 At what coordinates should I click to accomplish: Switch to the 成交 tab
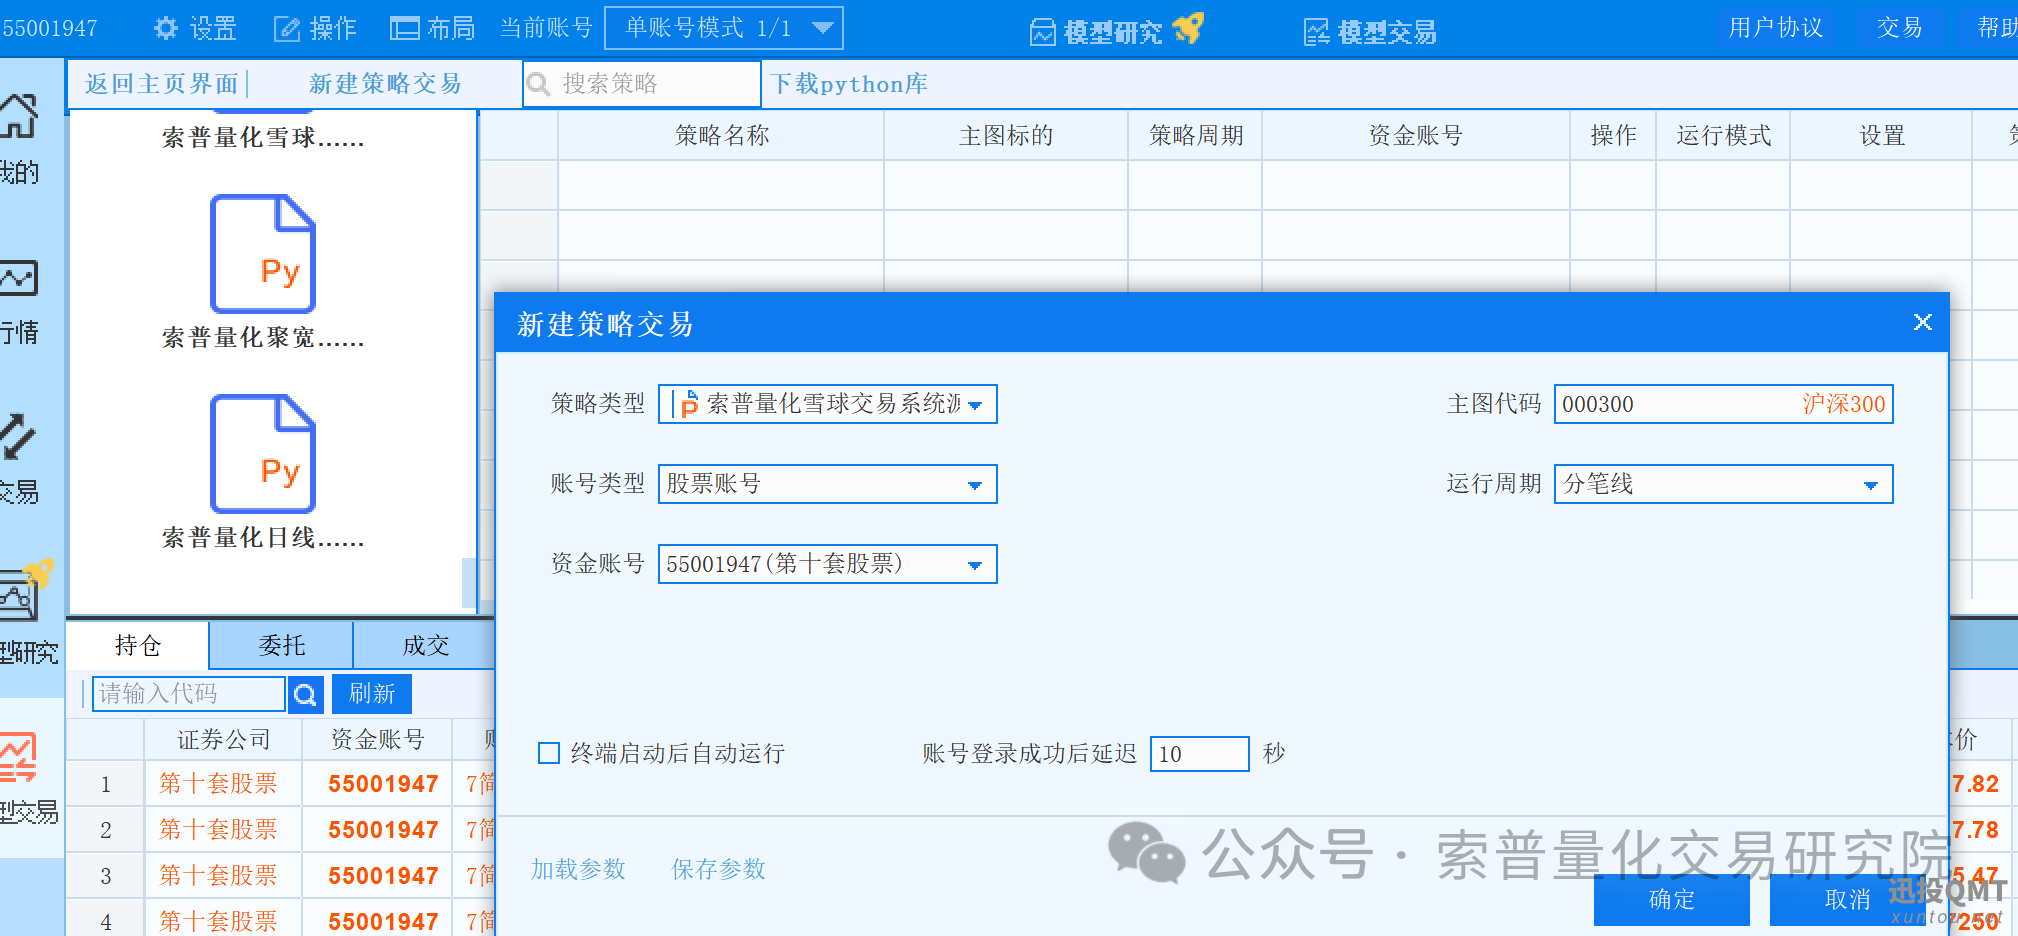[426, 645]
